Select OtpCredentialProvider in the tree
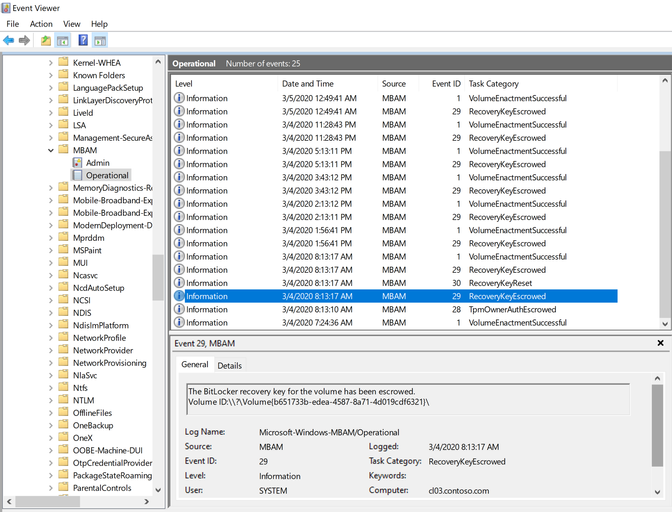The image size is (672, 512). (x=112, y=463)
